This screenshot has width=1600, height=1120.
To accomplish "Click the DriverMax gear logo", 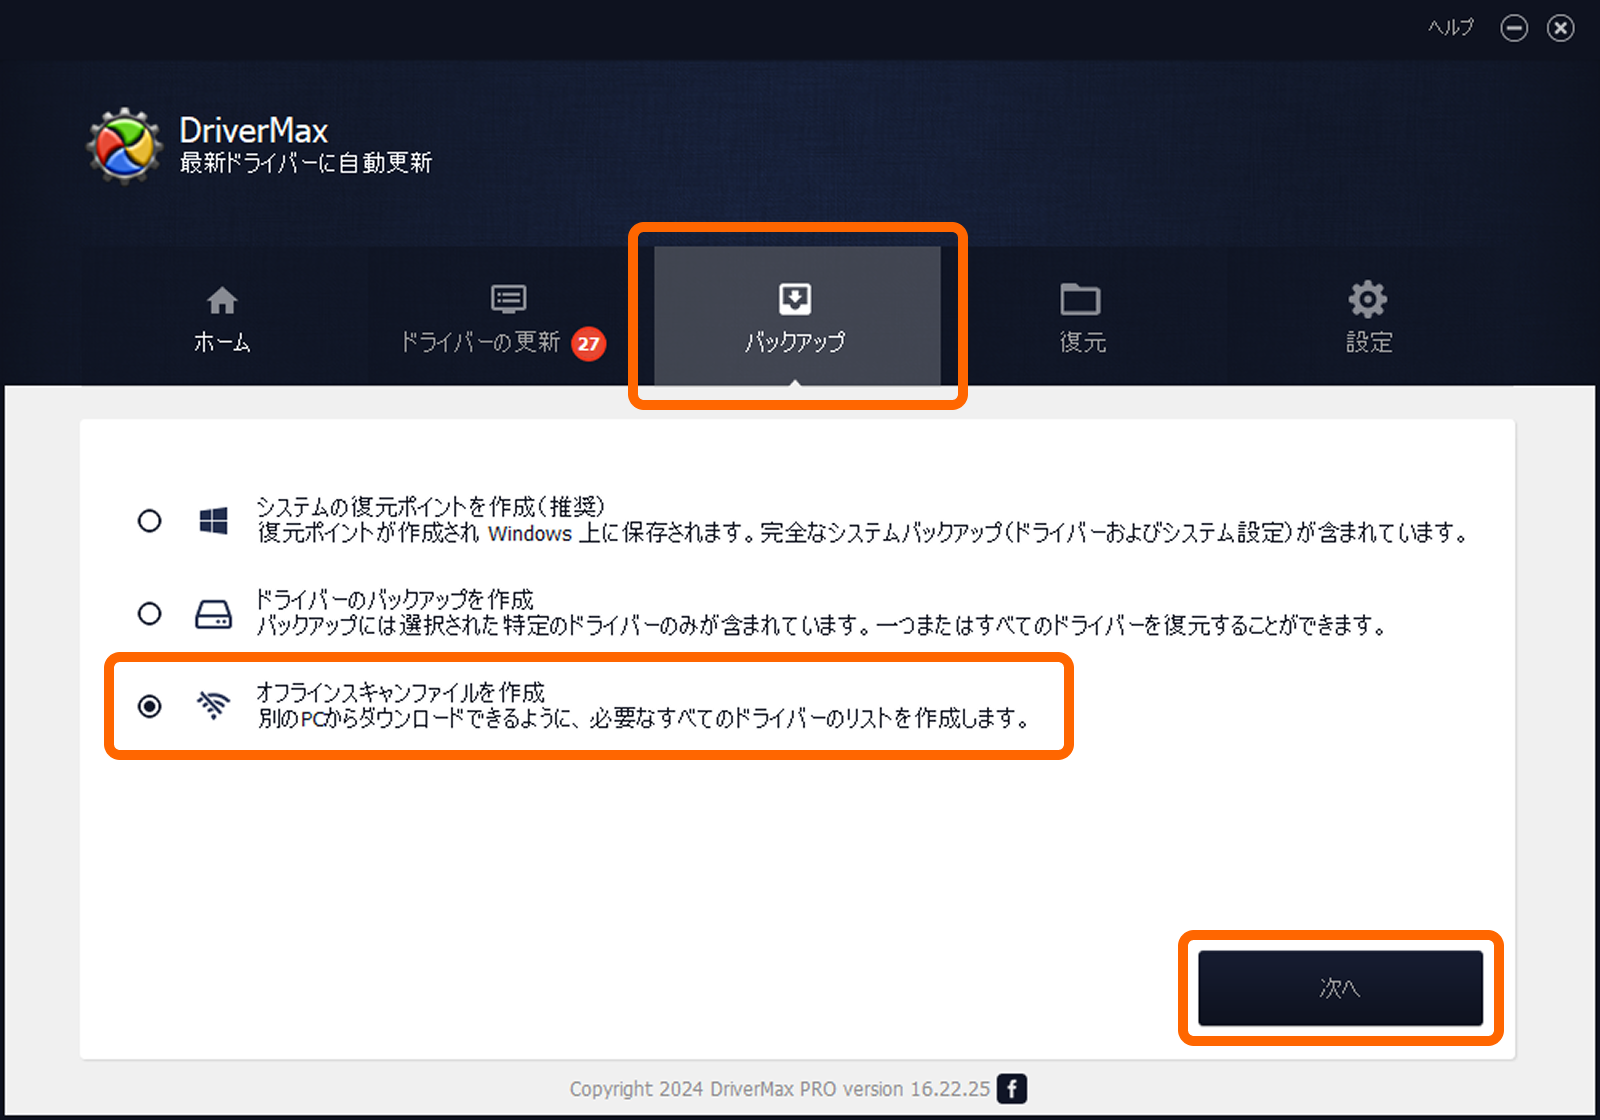I will [124, 147].
